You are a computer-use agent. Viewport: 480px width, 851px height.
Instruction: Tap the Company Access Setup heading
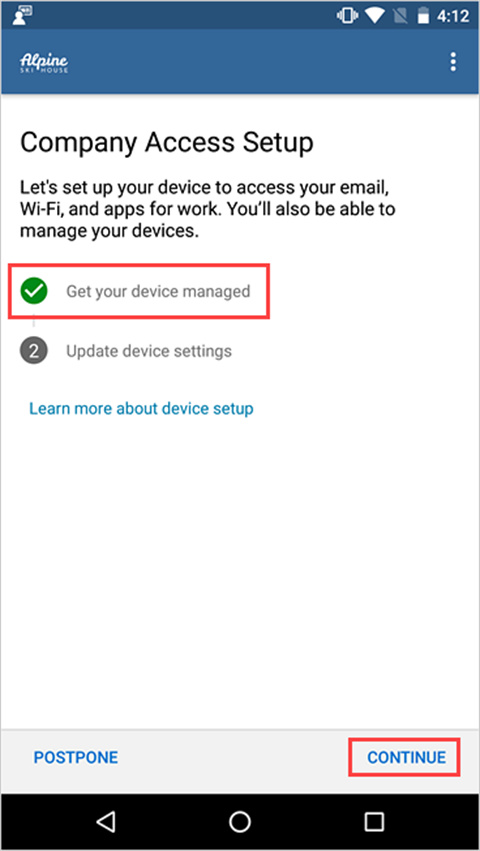click(167, 144)
